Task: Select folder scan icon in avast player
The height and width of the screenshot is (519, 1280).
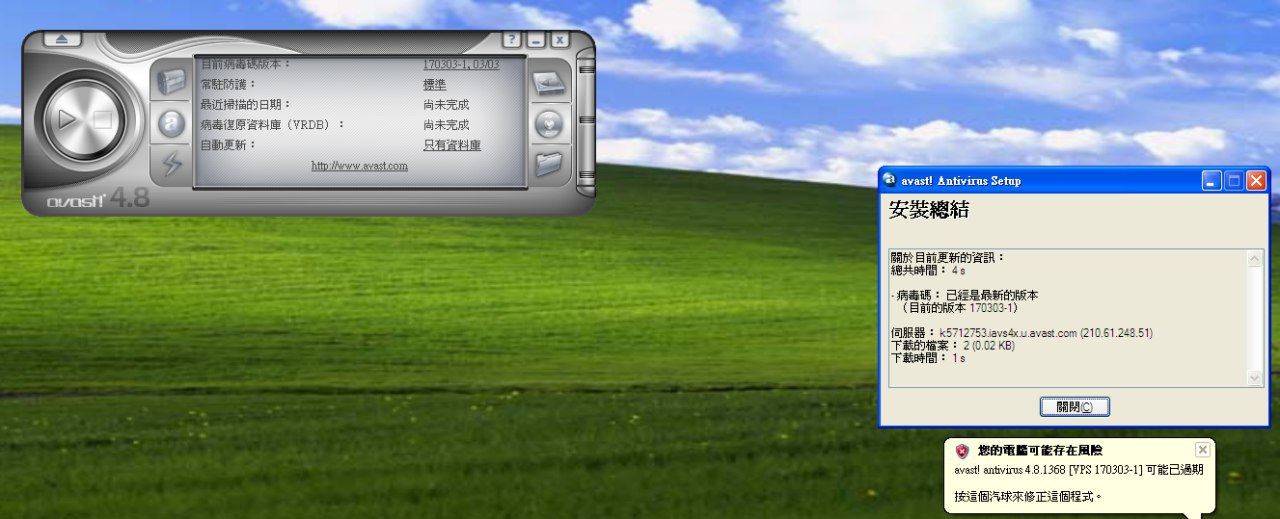Action: click(x=549, y=164)
